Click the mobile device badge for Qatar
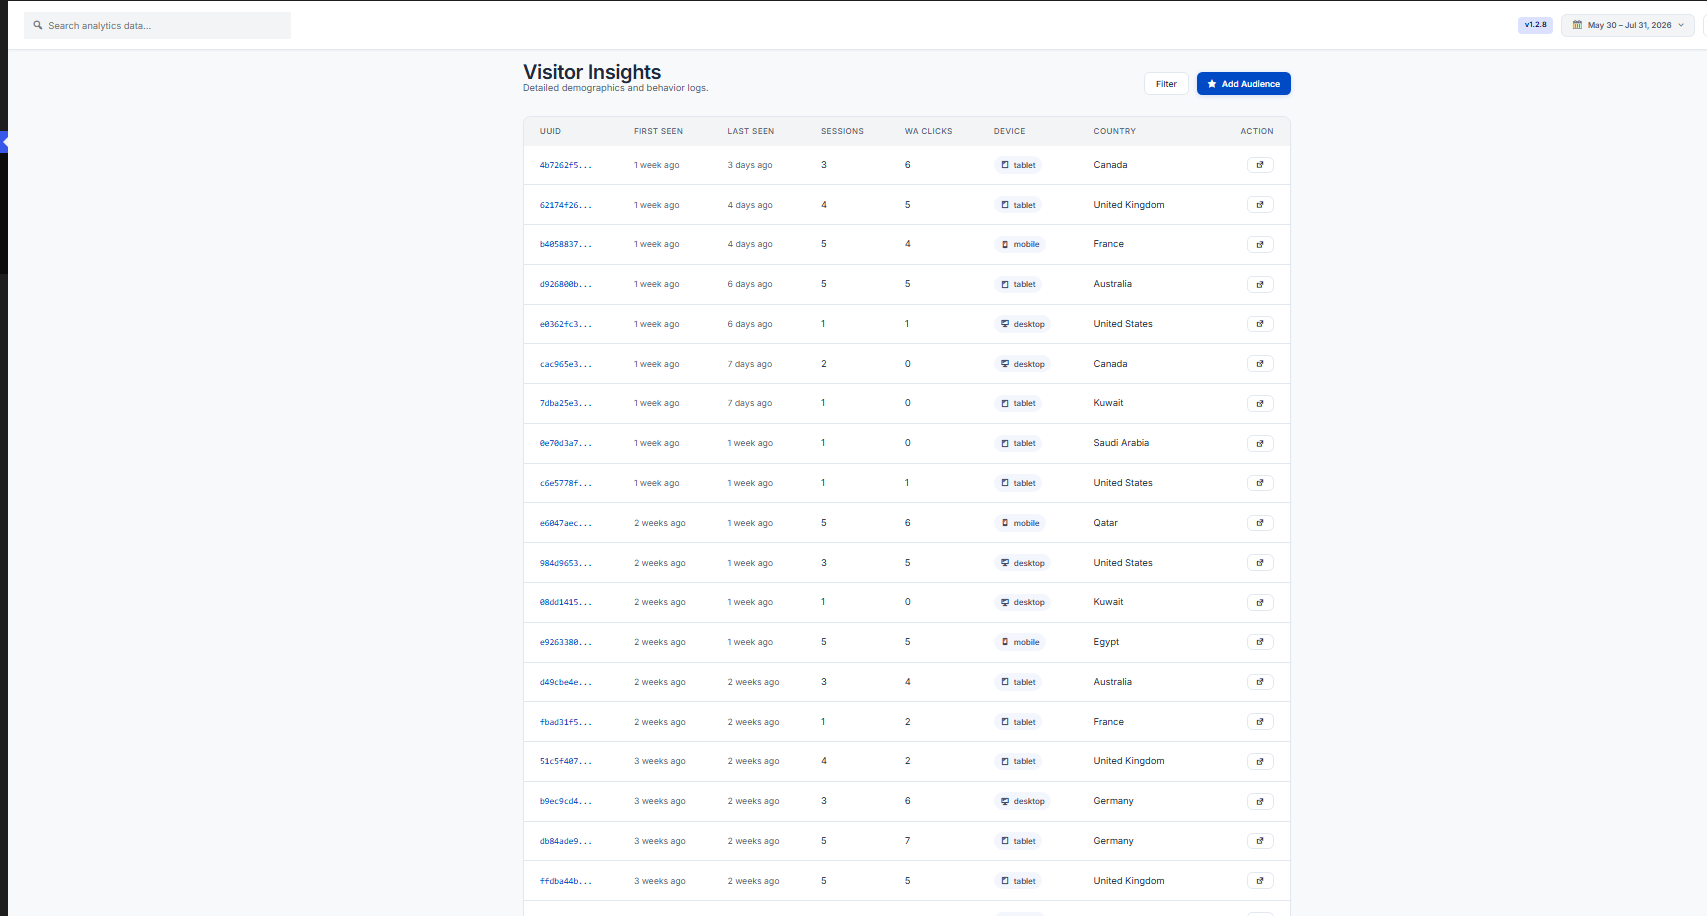The width and height of the screenshot is (1707, 916). pyautogui.click(x=1020, y=523)
